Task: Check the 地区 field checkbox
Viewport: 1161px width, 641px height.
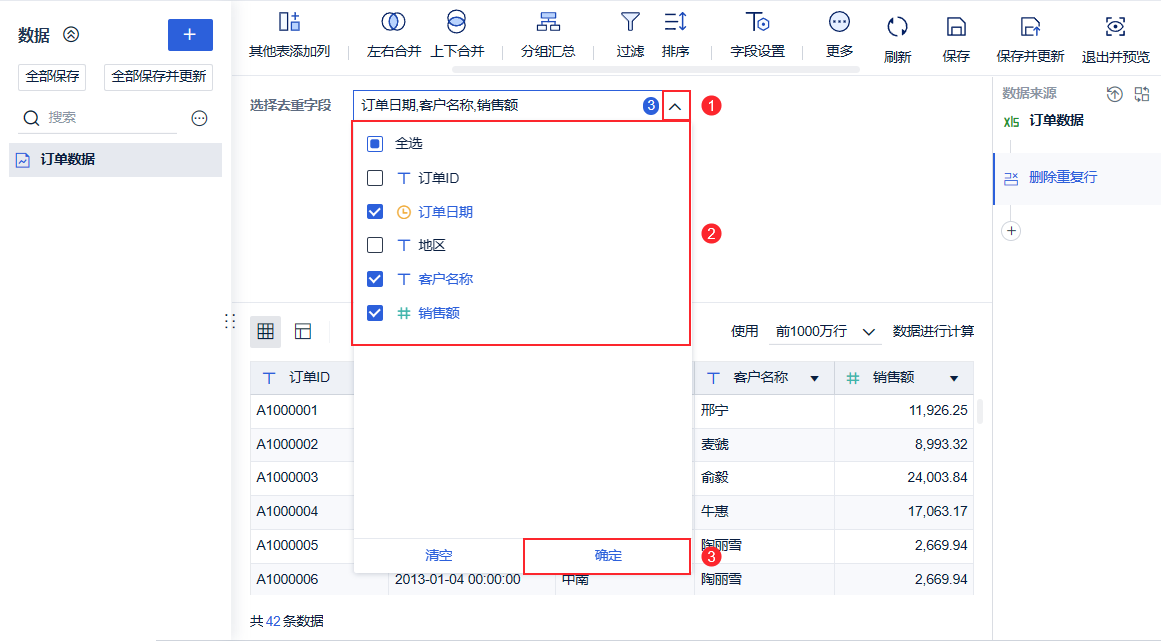Action: (375, 245)
